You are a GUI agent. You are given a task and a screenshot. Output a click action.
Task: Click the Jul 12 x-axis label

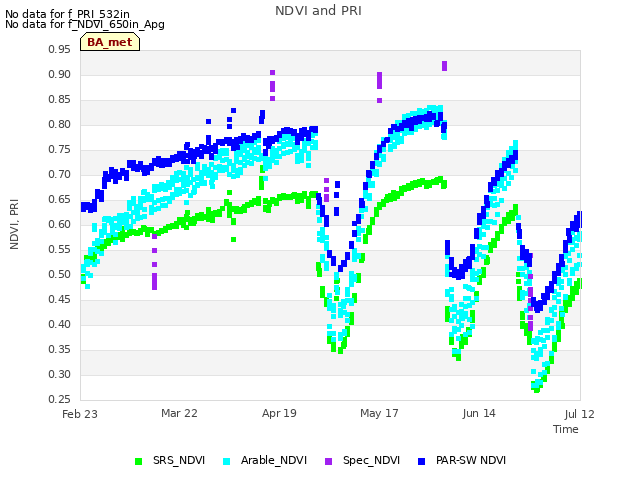coord(580,414)
